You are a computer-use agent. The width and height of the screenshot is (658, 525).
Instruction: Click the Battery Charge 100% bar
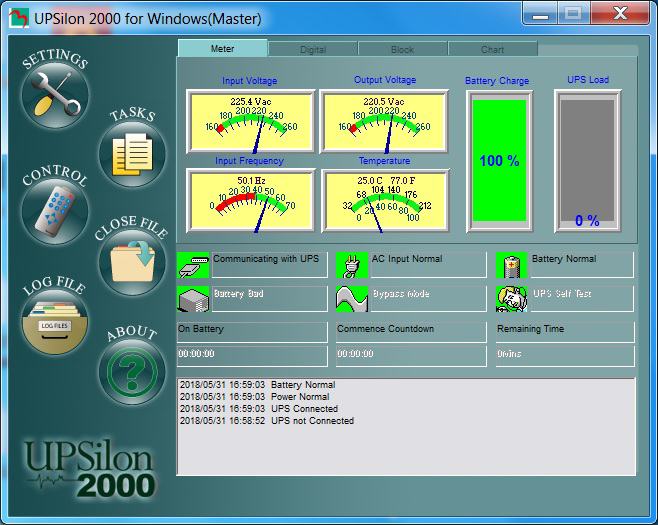[x=499, y=161]
